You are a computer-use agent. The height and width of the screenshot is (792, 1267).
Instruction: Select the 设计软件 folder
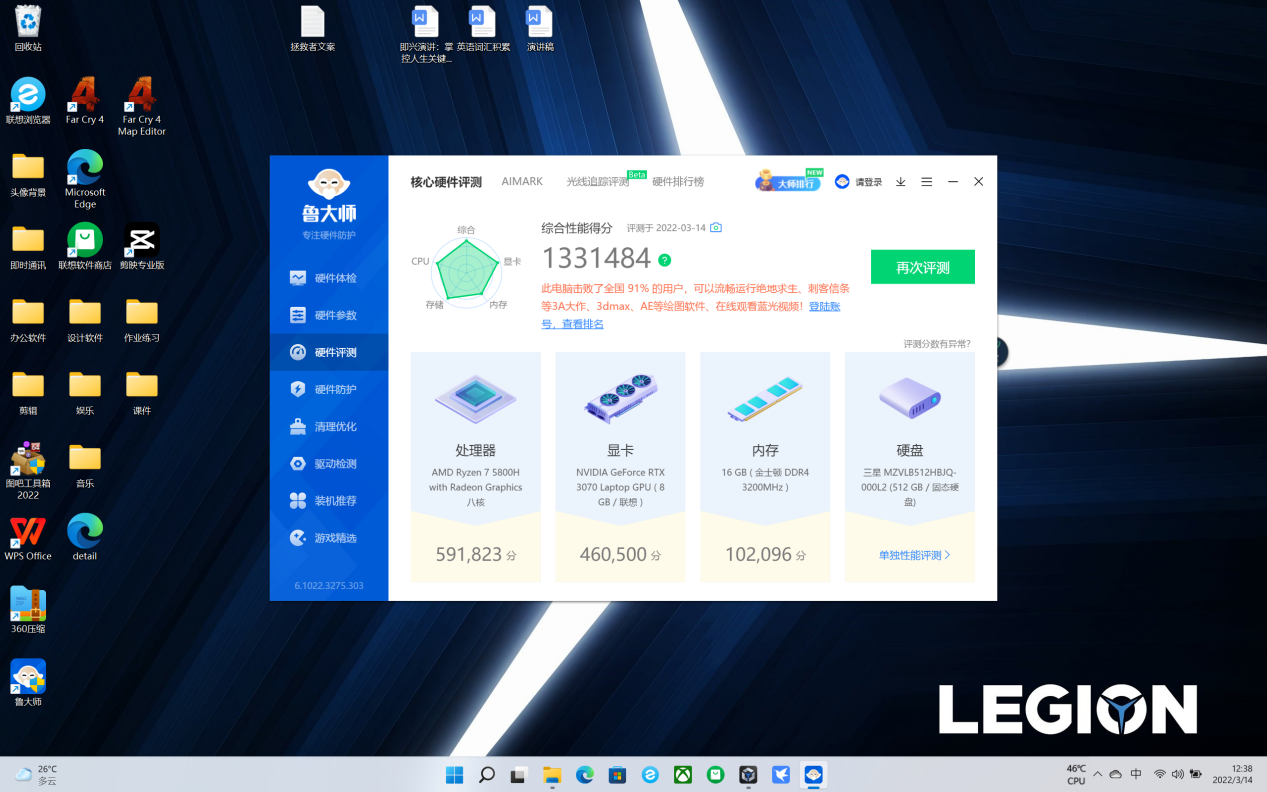(x=85, y=319)
